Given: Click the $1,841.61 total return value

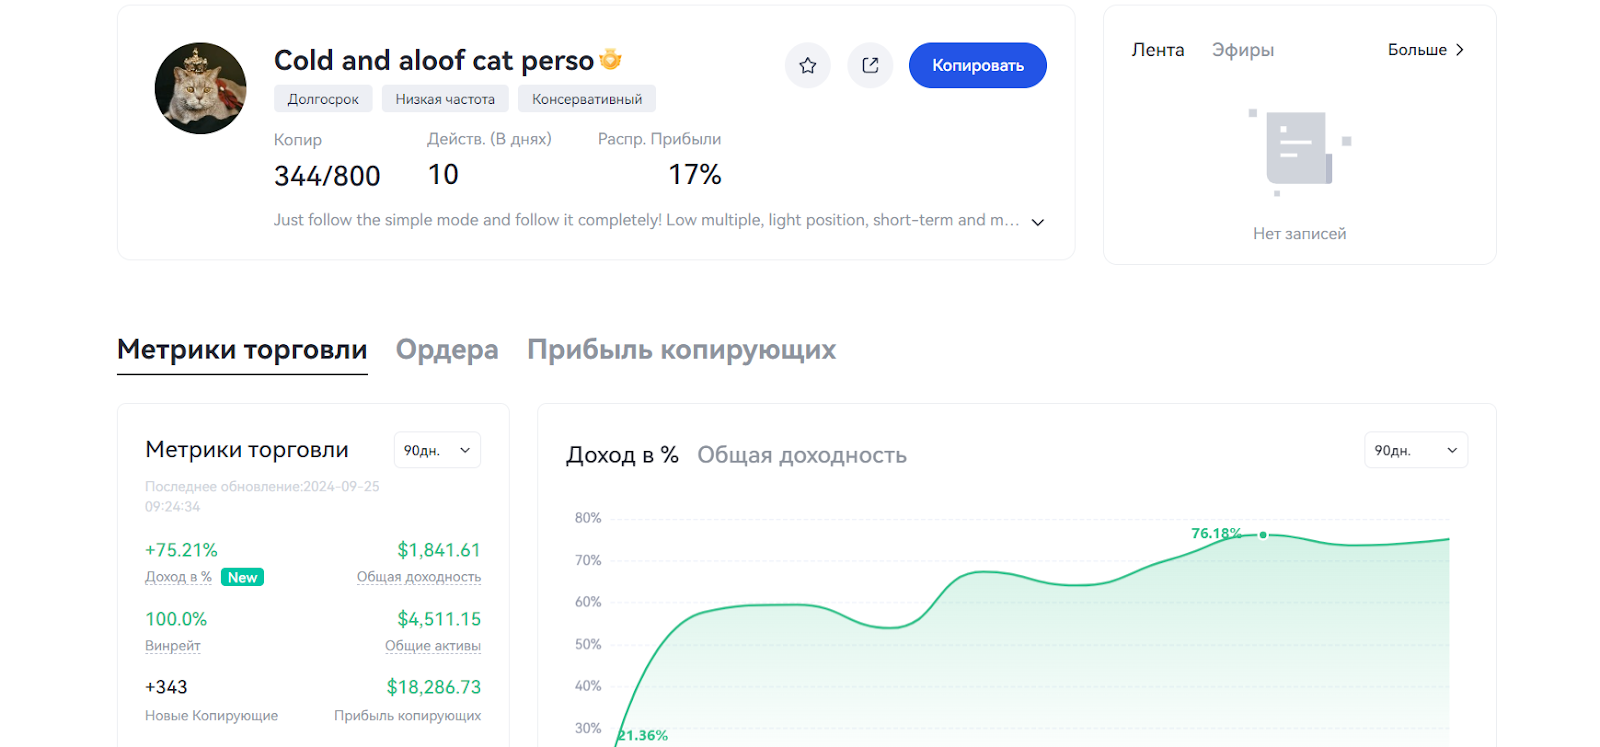Looking at the screenshot, I should pos(439,550).
